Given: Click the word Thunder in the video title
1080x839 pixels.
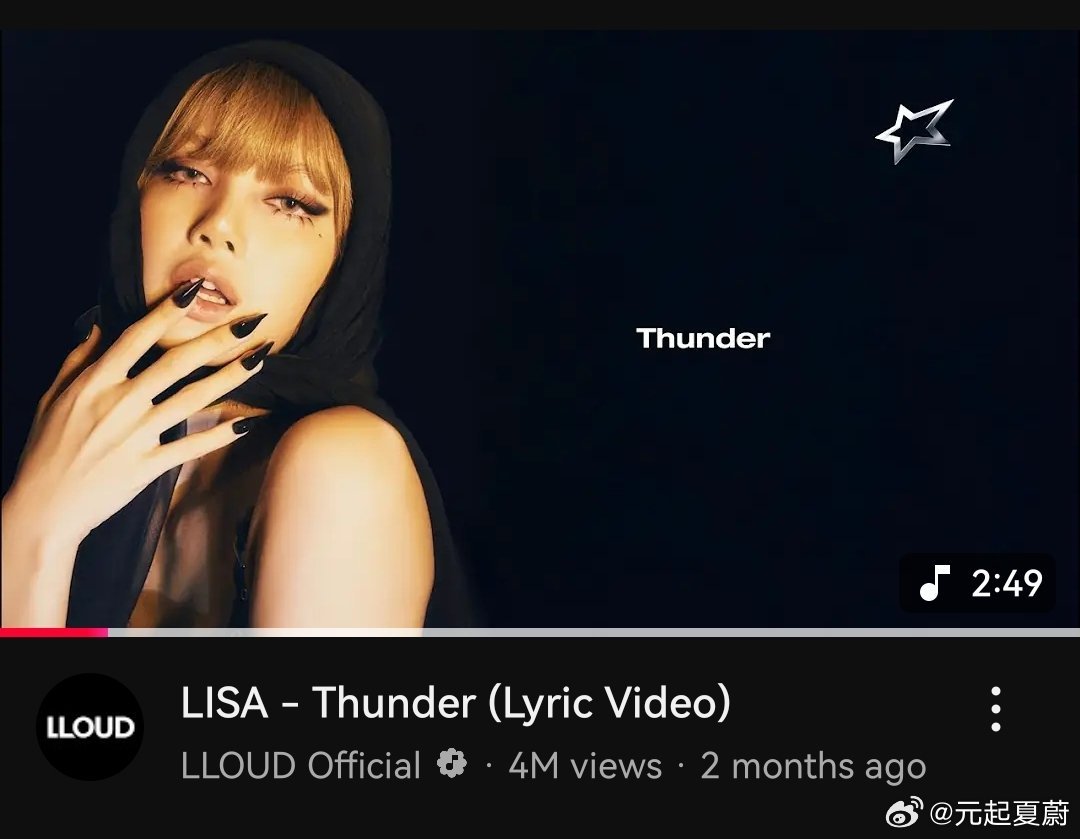Looking at the screenshot, I should click(x=394, y=703).
